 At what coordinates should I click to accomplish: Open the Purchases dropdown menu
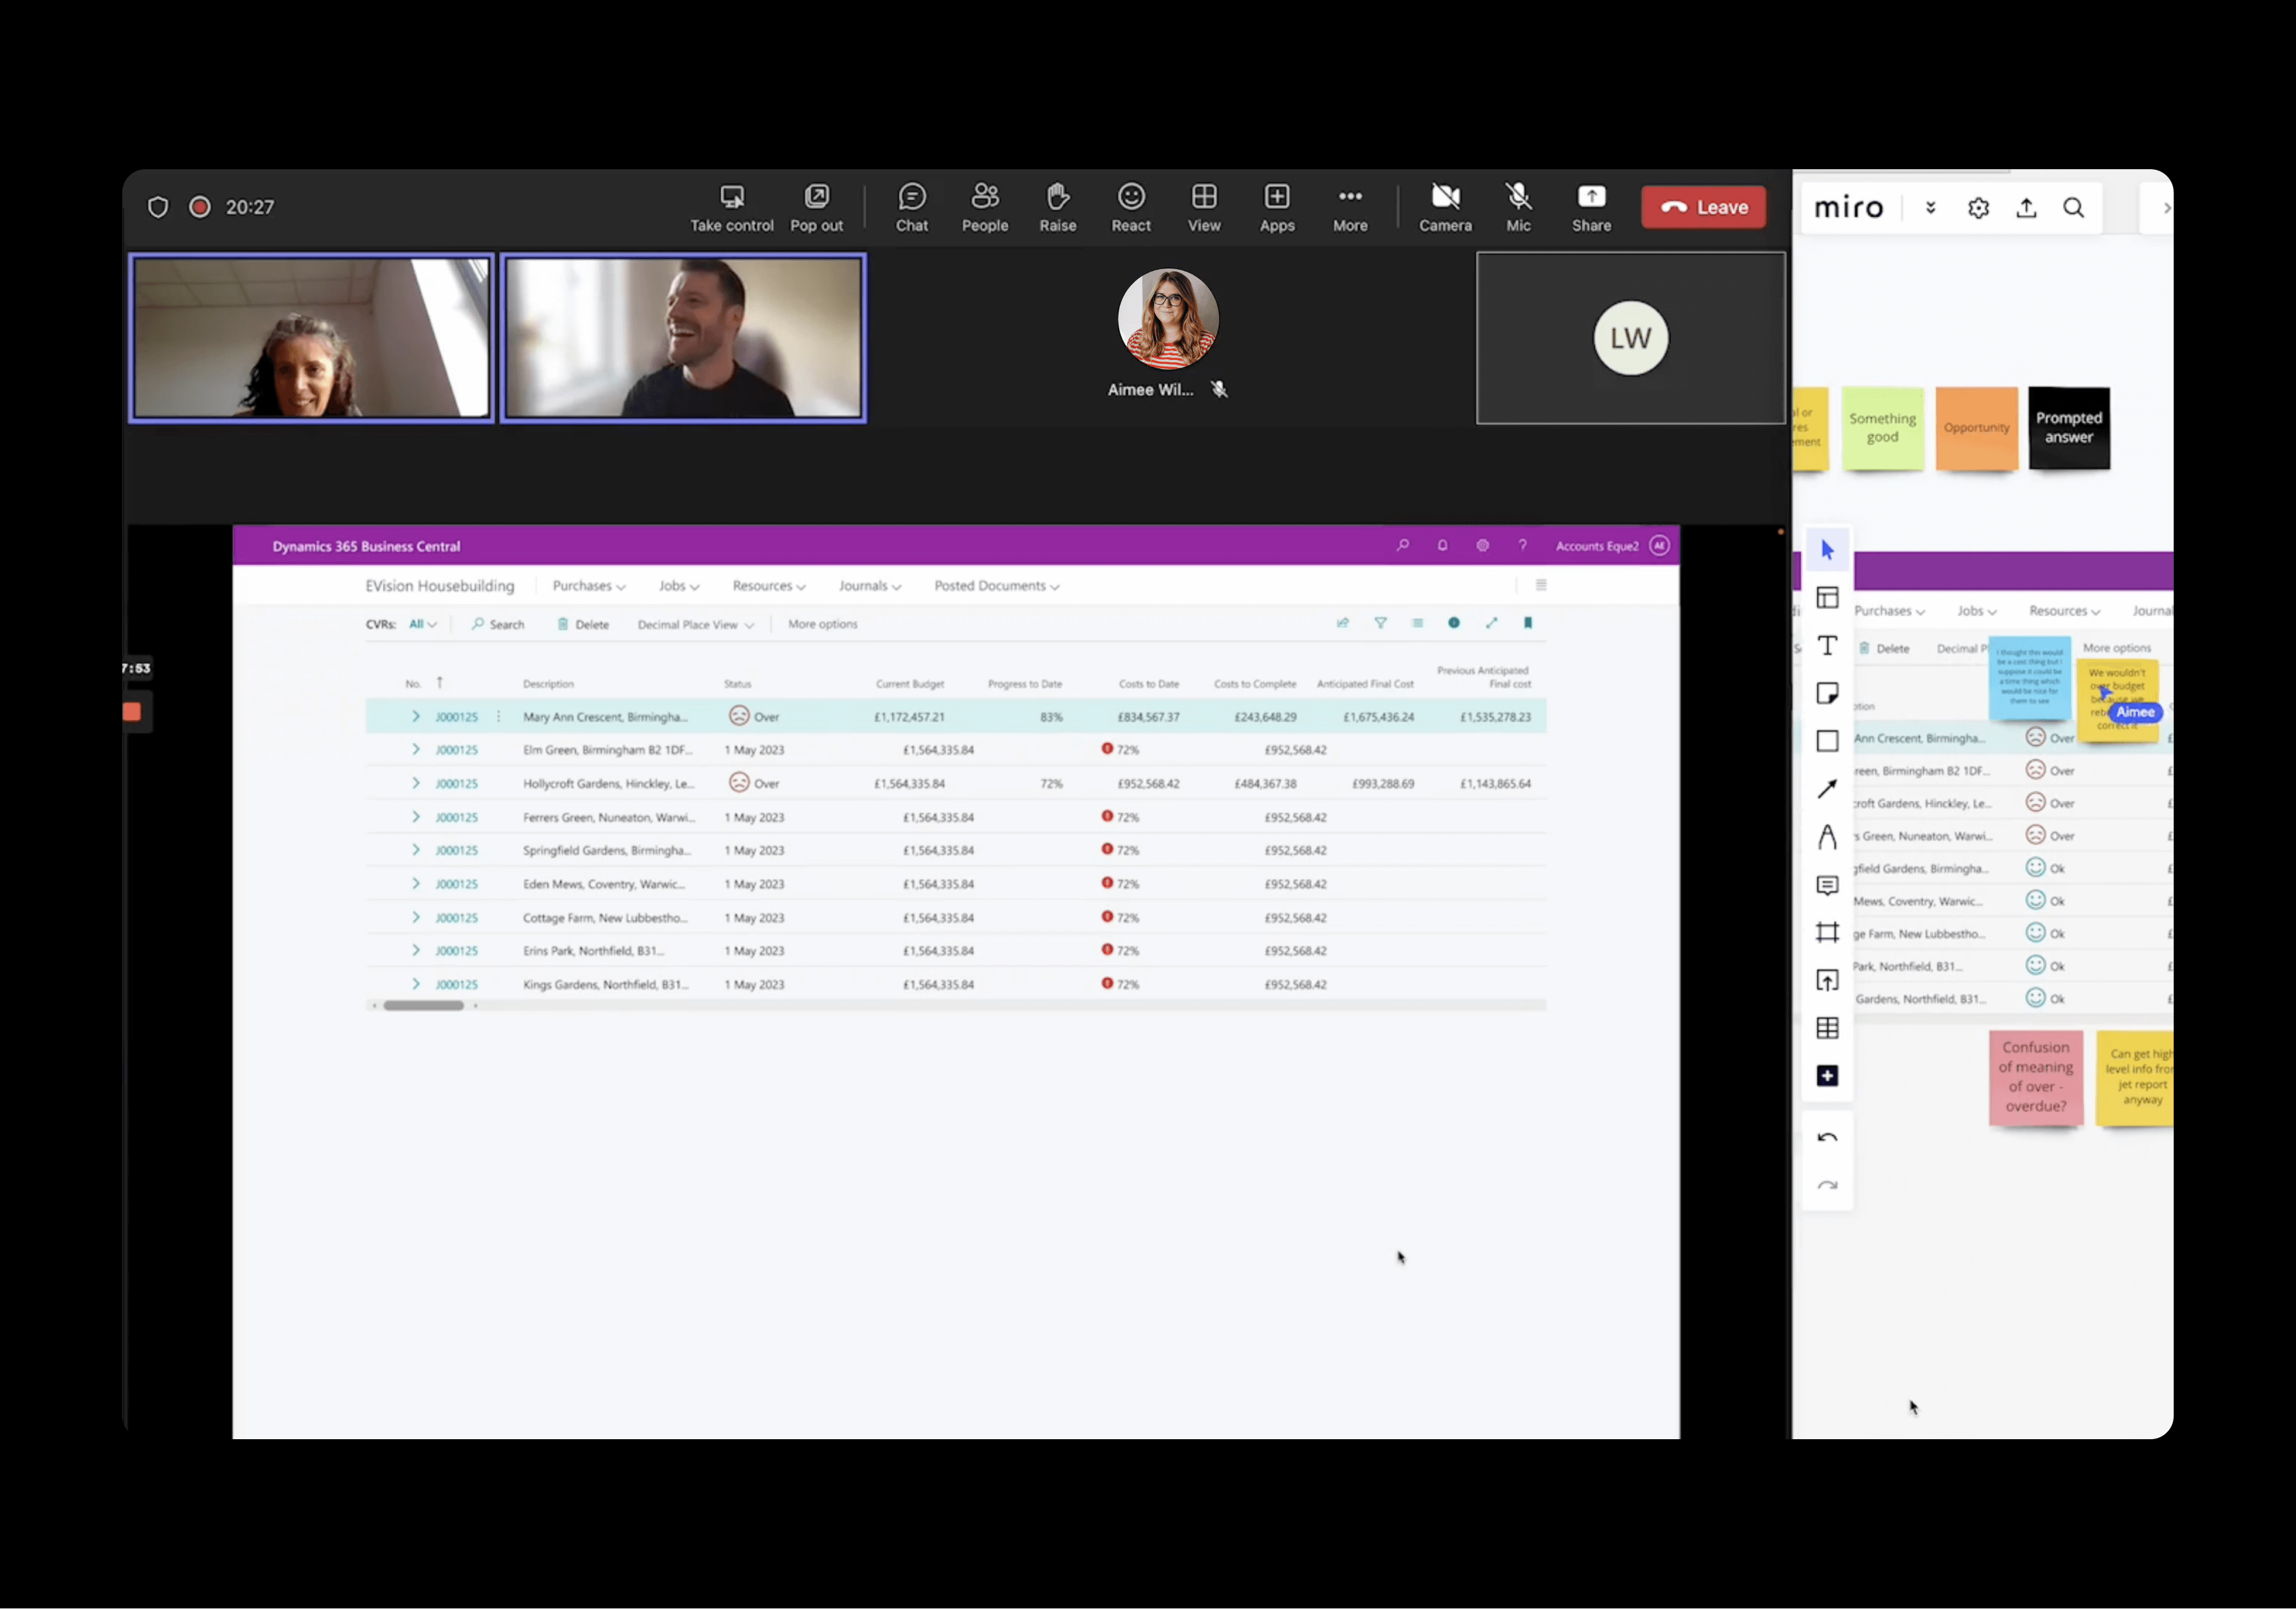point(588,586)
